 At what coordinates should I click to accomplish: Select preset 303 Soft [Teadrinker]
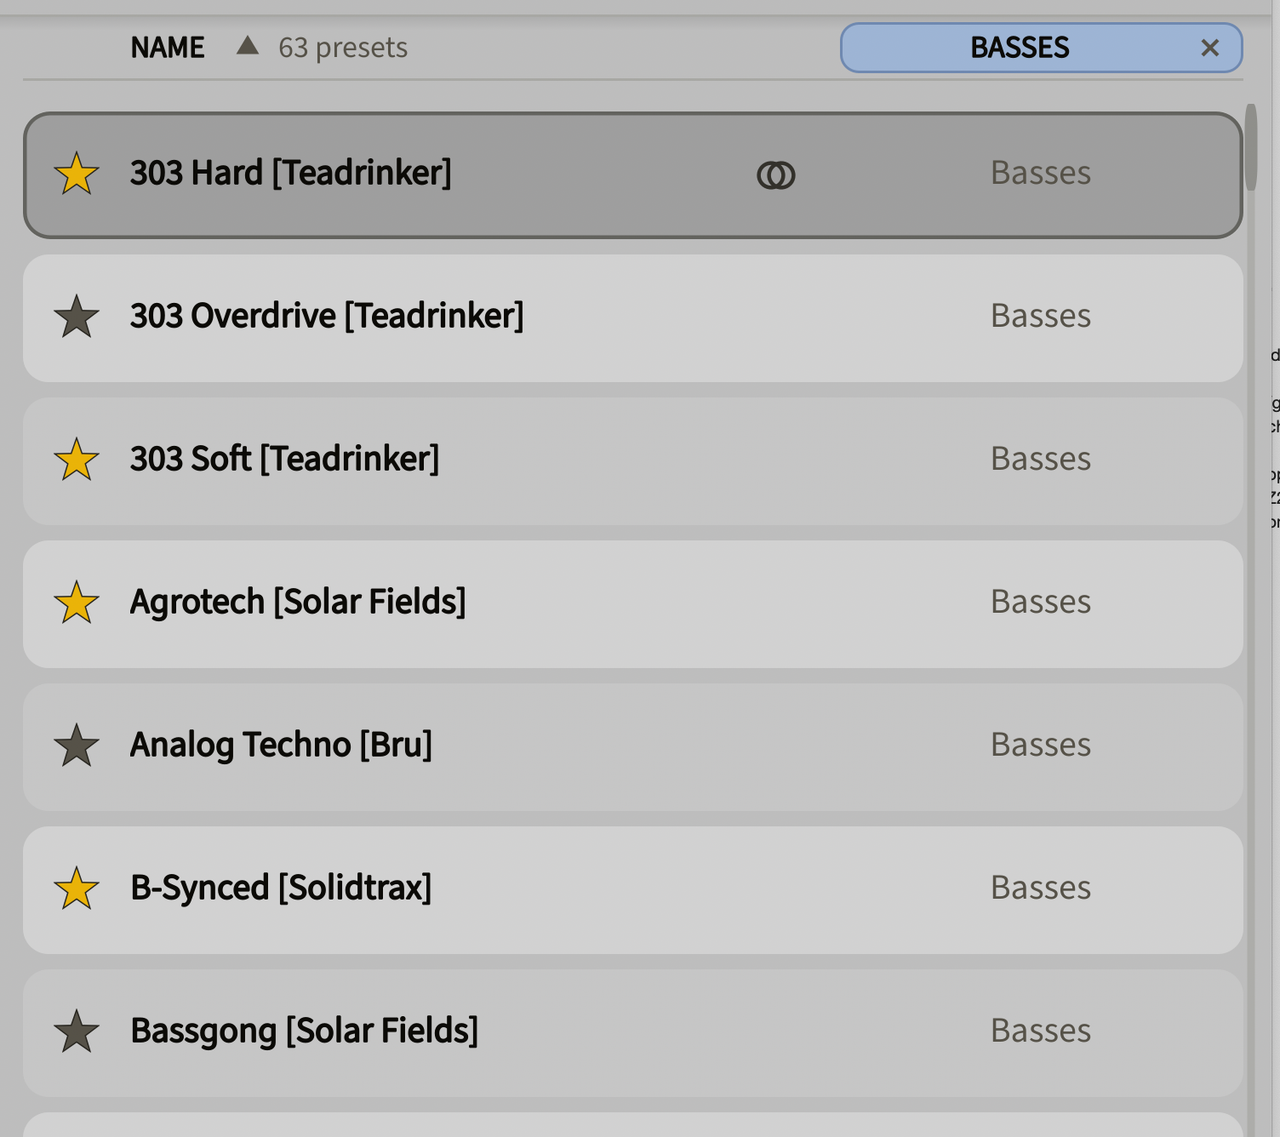633,461
